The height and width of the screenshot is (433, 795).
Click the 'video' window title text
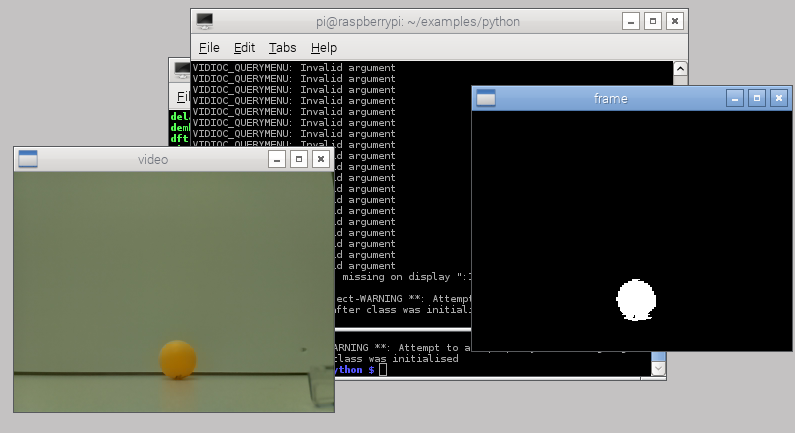point(153,160)
